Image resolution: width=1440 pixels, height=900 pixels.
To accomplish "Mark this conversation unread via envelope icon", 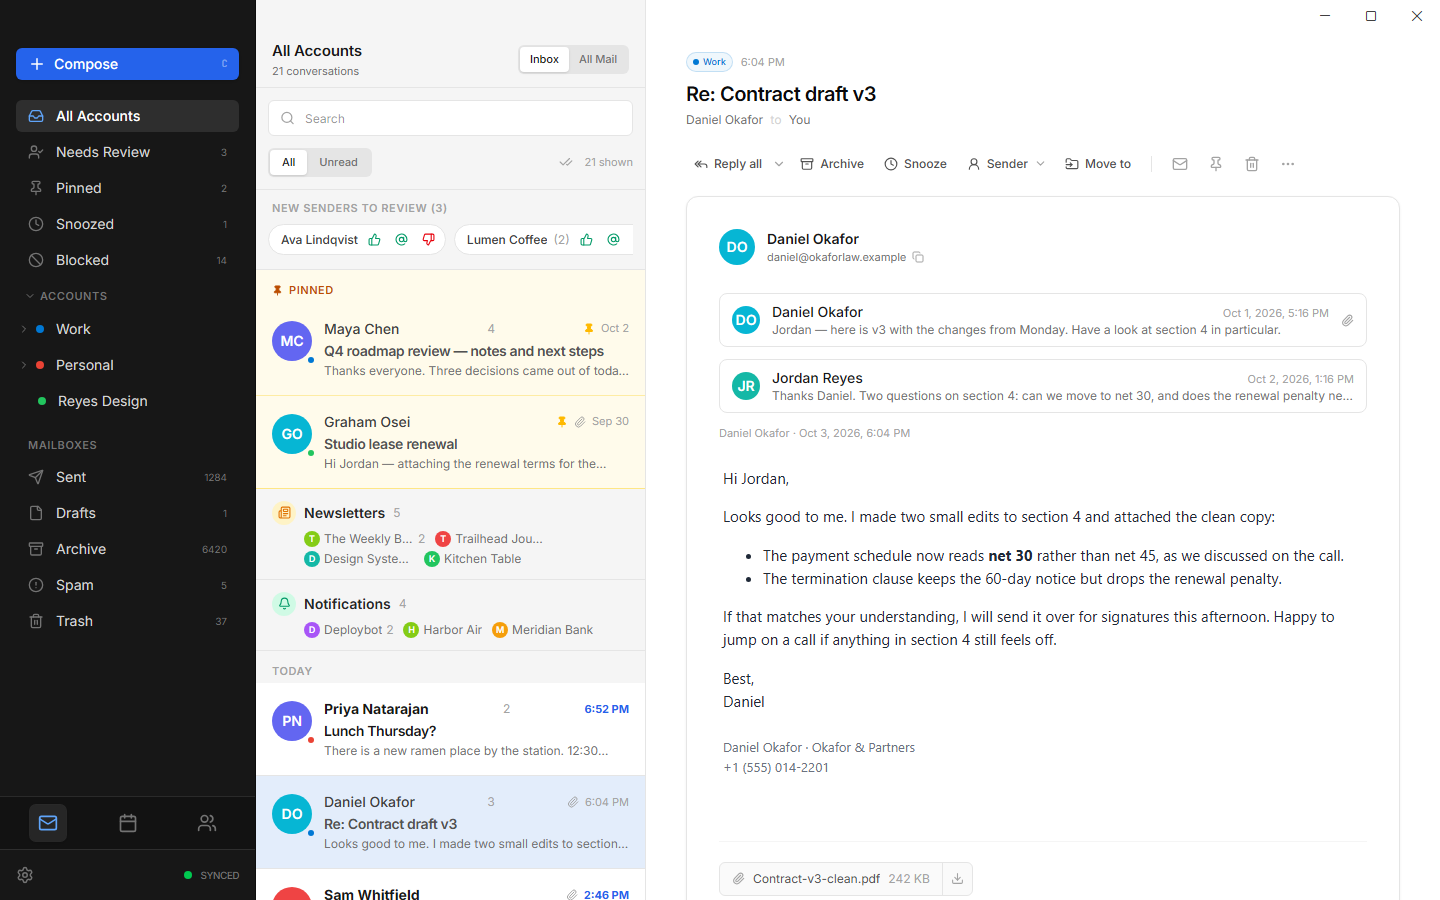I will (1180, 164).
